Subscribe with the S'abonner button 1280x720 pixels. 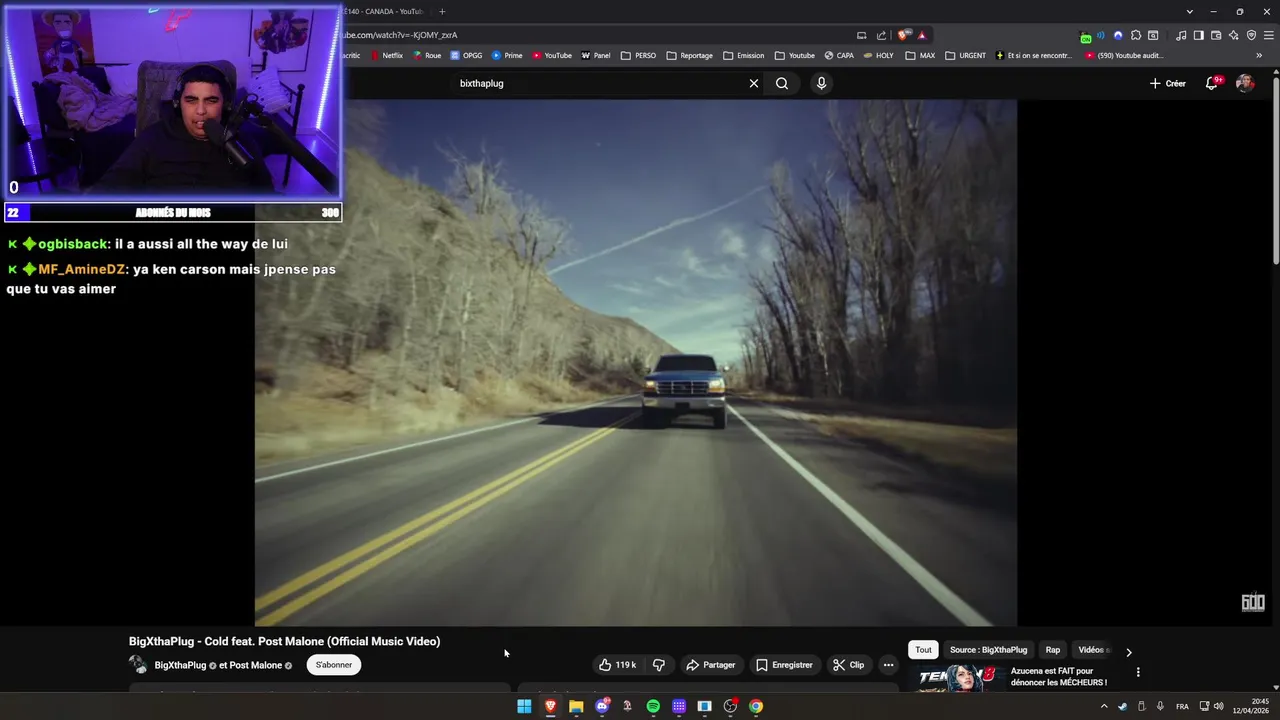(334, 665)
